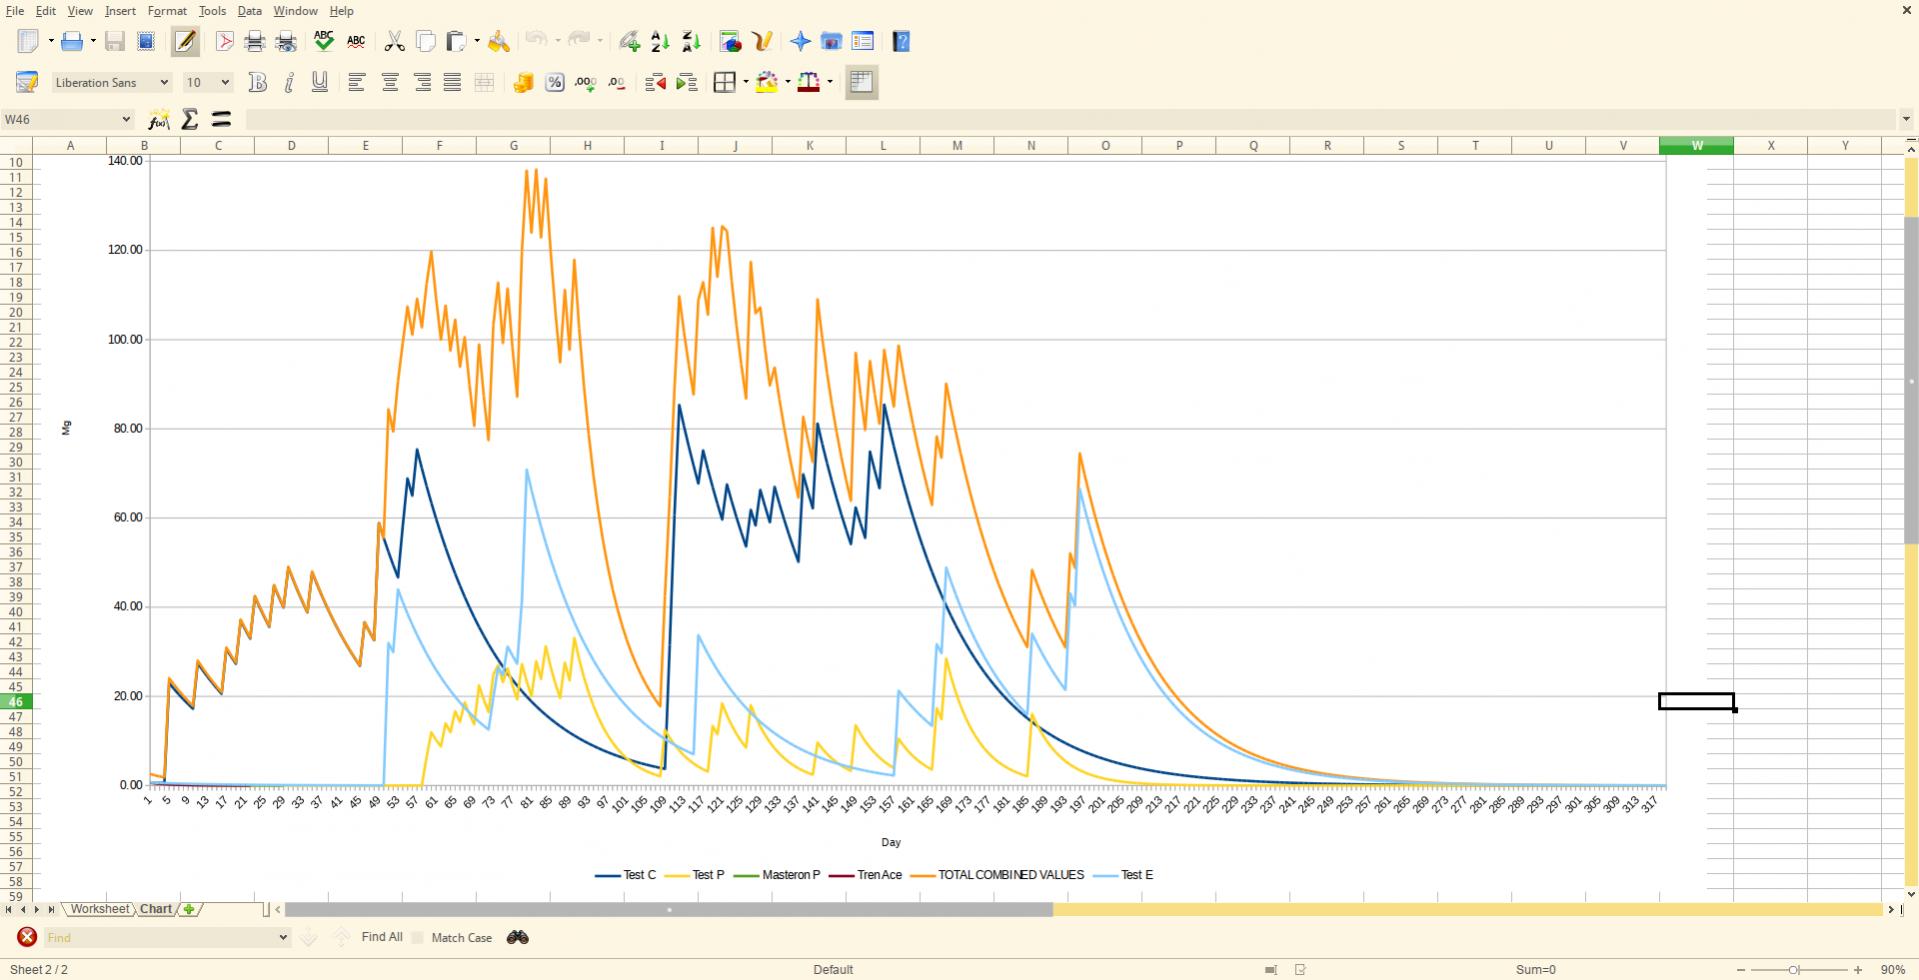This screenshot has width=1919, height=980.
Task: Toggle grid lines for current sheet
Action: click(x=861, y=82)
